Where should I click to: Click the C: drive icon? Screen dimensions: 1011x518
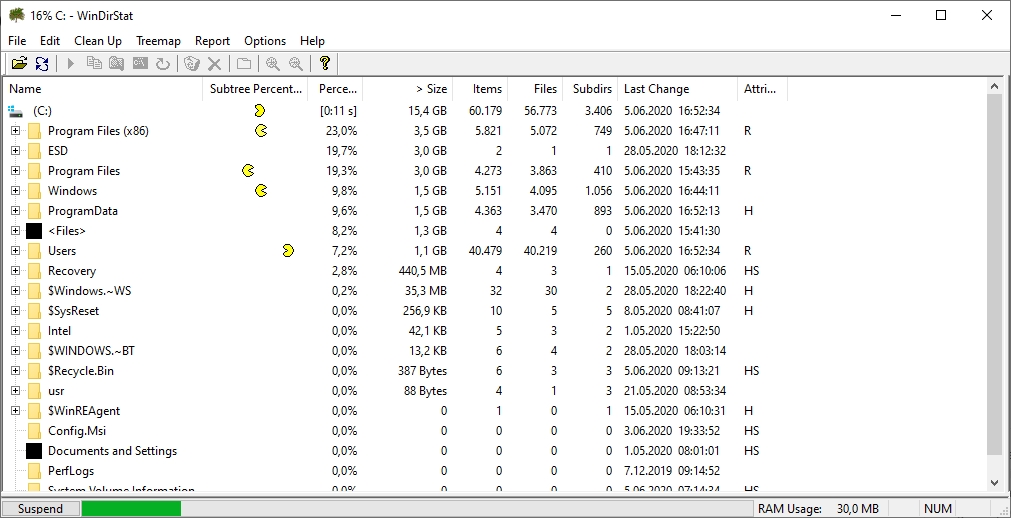(x=15, y=111)
